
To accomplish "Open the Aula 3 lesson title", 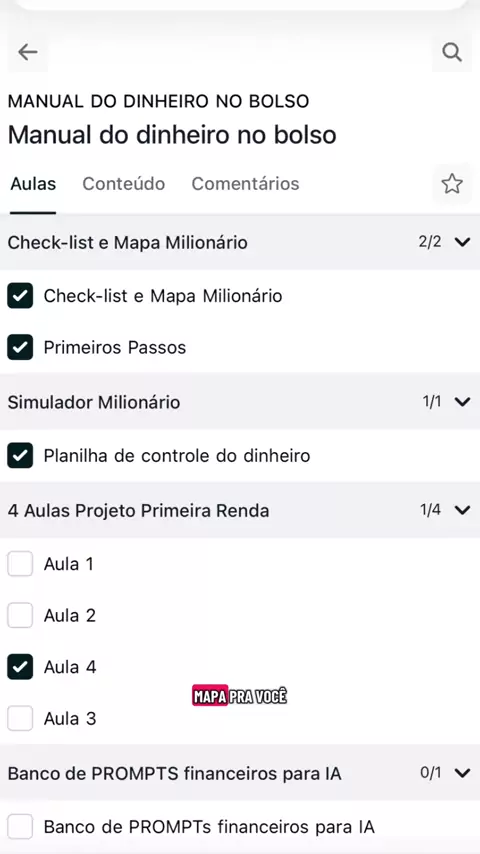I will coord(70,718).
